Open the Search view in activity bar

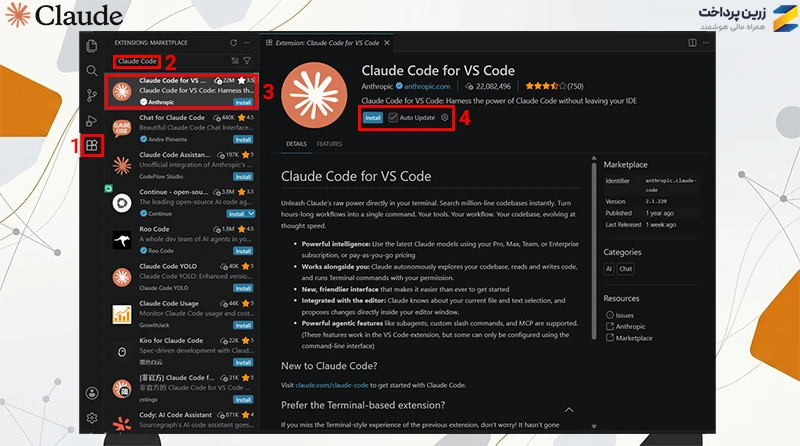pos(92,70)
